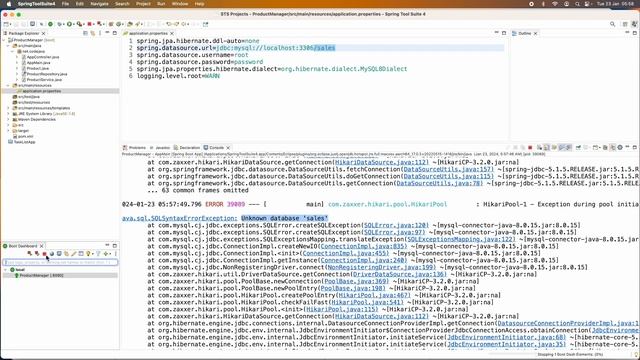Open the Navigate menu
This screenshot has width=640, height=360.
click(x=99, y=4)
